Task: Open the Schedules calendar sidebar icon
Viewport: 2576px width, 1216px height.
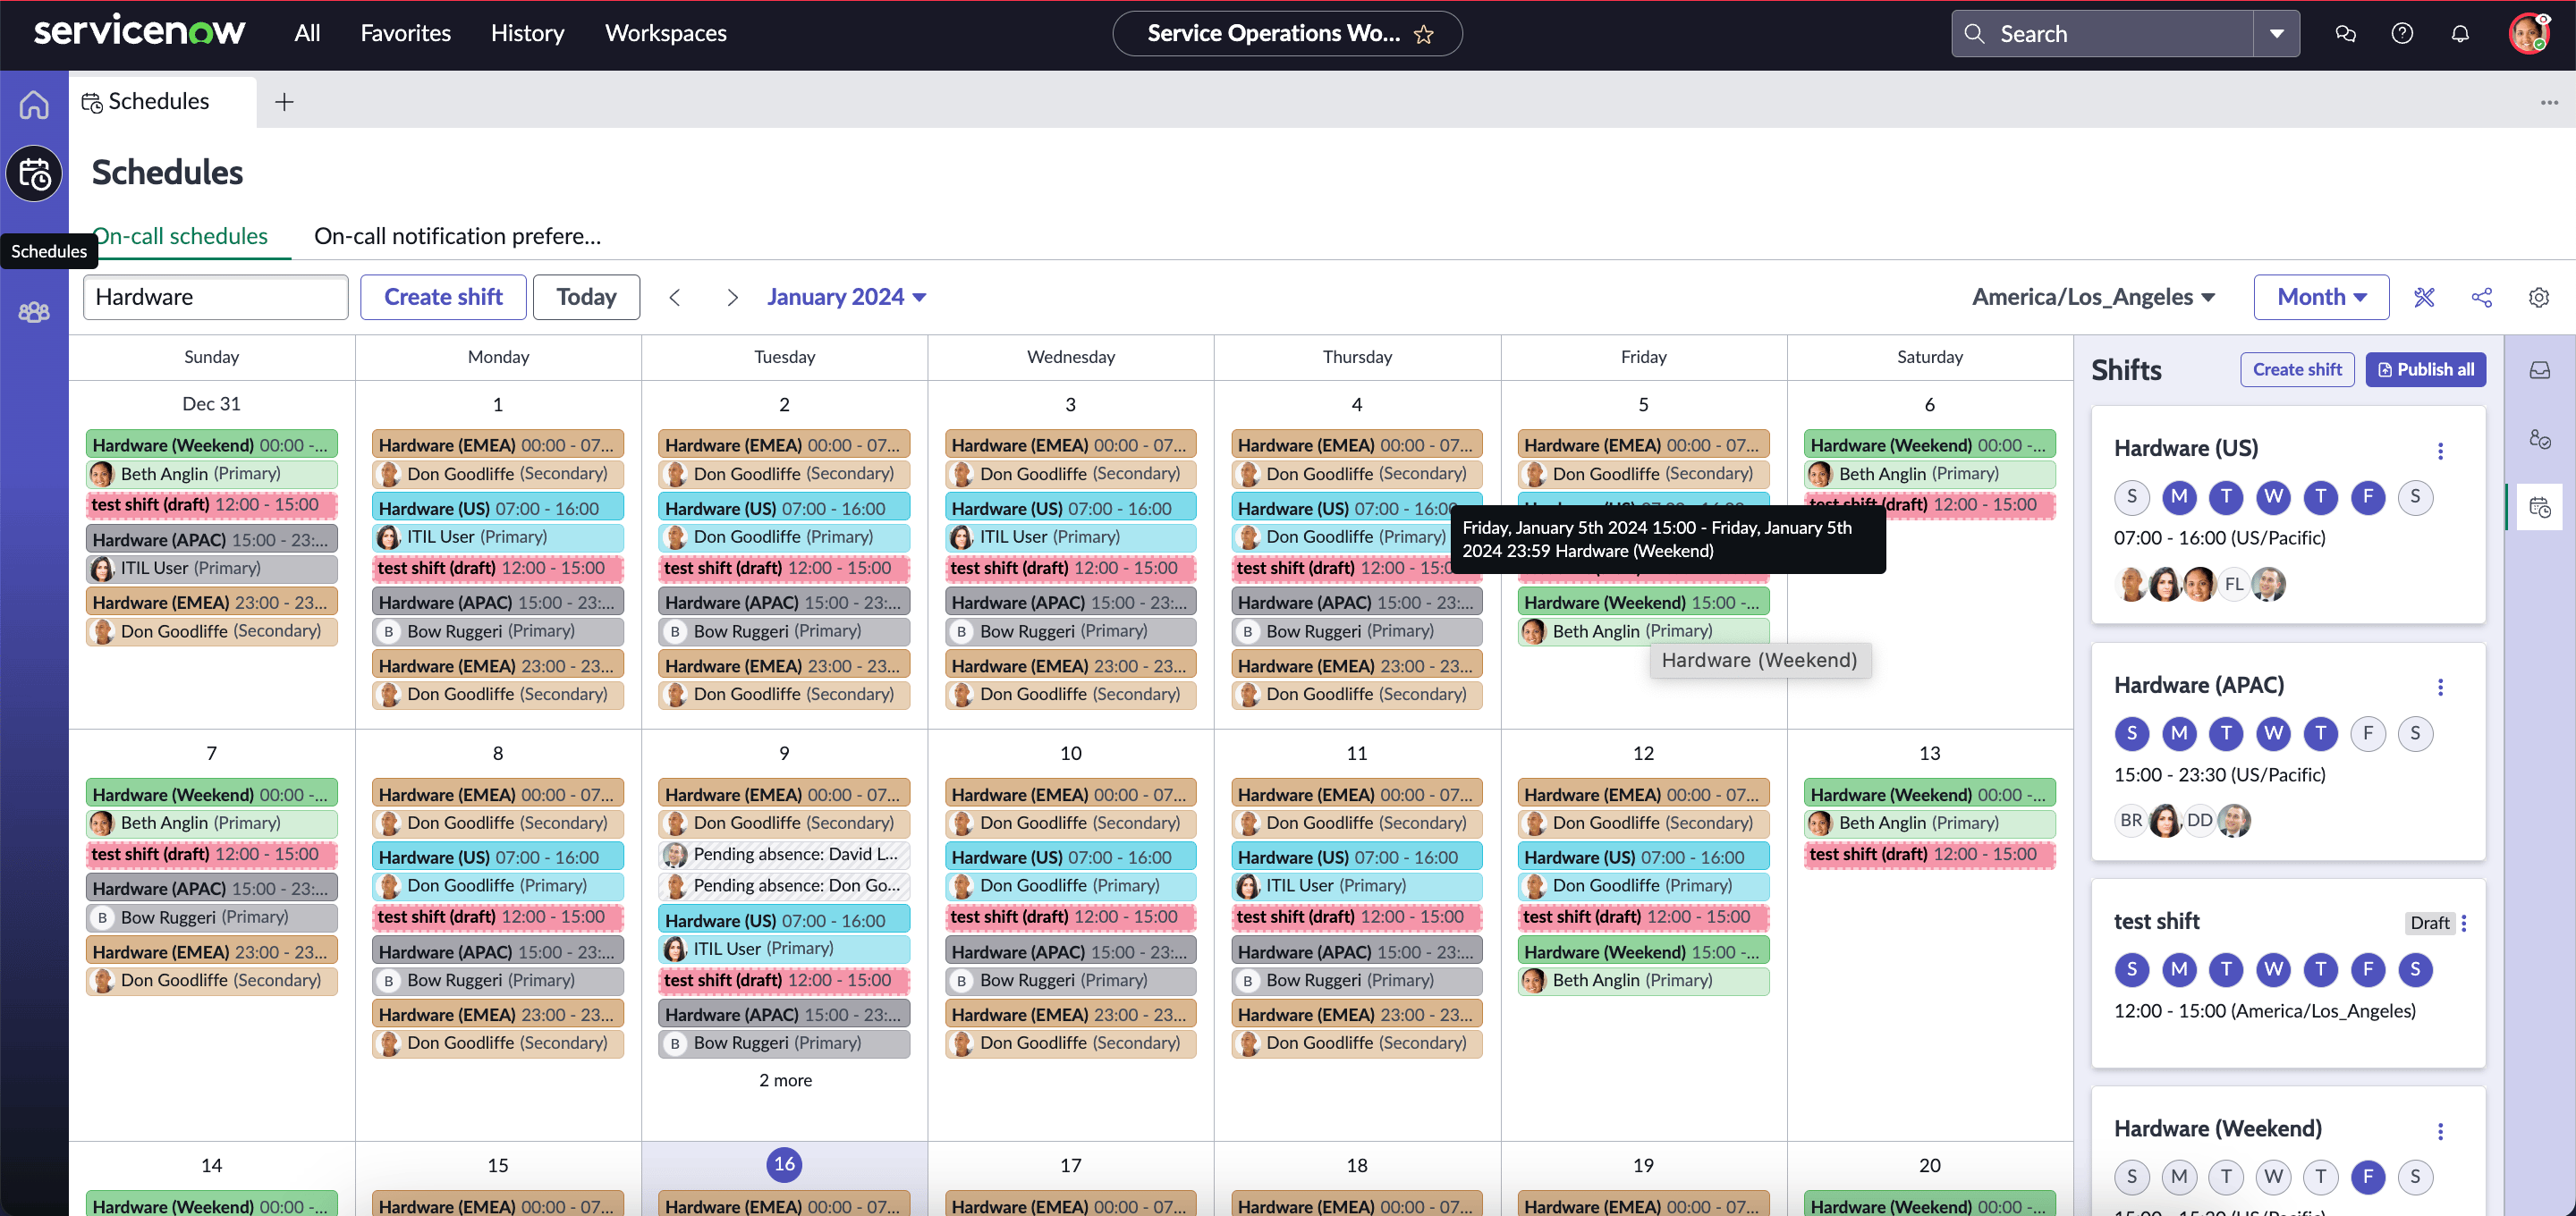Action: click(34, 174)
